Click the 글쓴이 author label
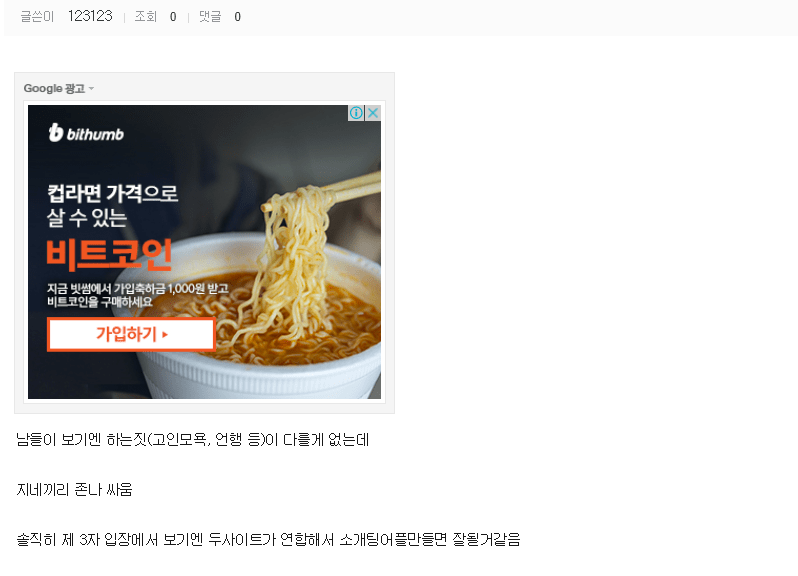 pyautogui.click(x=37, y=17)
